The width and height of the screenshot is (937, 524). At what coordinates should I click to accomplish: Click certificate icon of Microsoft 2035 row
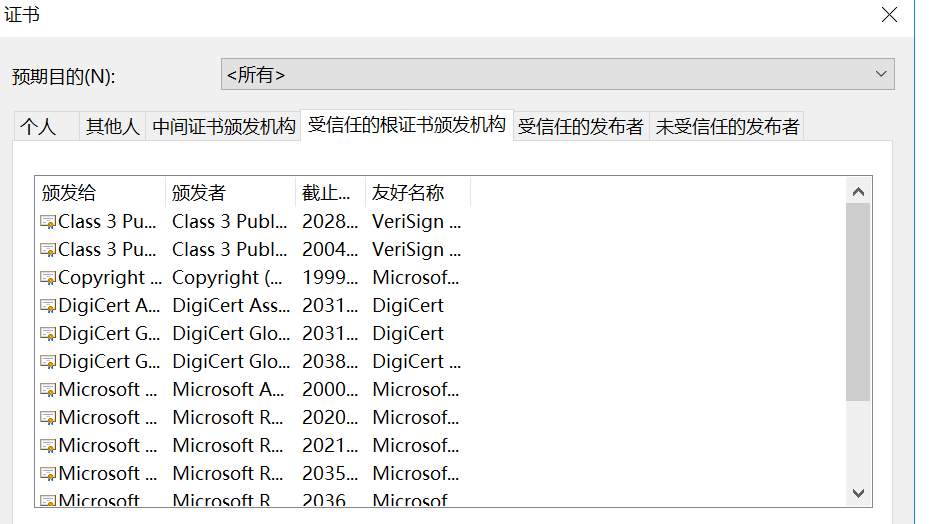48,474
